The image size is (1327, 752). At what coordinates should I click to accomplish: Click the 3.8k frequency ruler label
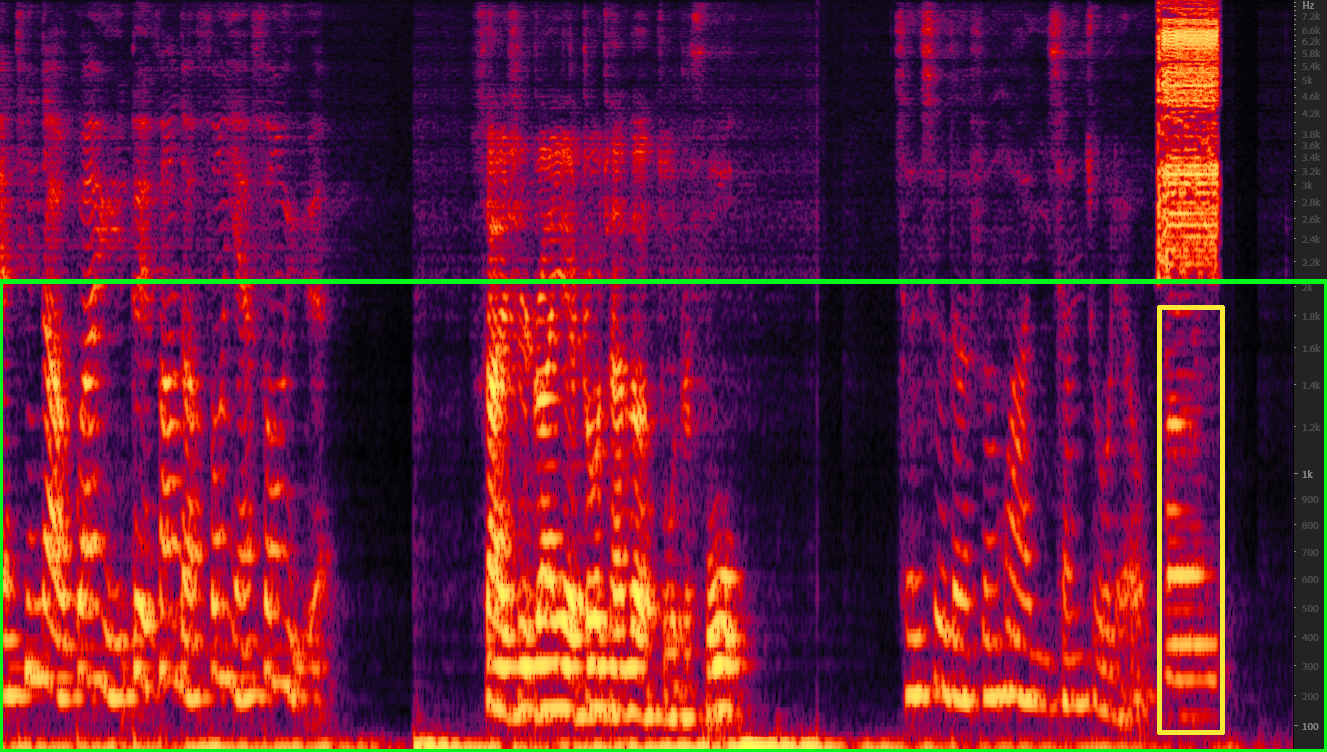pyautogui.click(x=1309, y=134)
